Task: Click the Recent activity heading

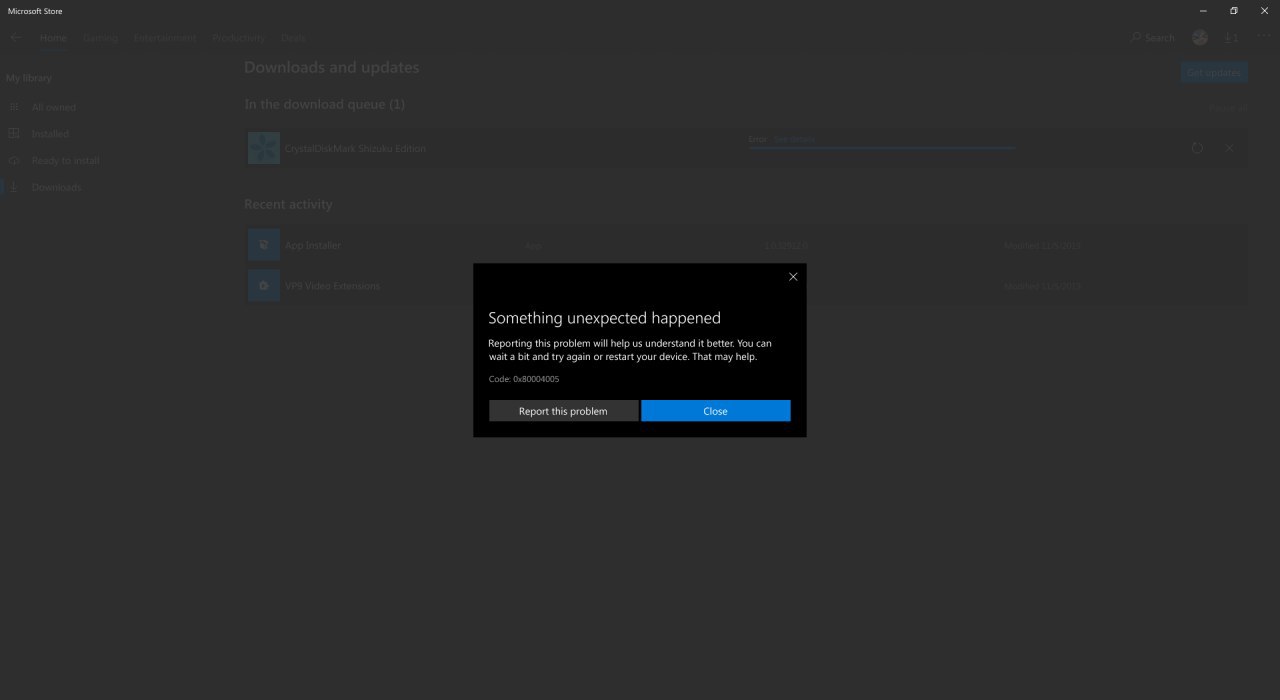Action: 288,204
